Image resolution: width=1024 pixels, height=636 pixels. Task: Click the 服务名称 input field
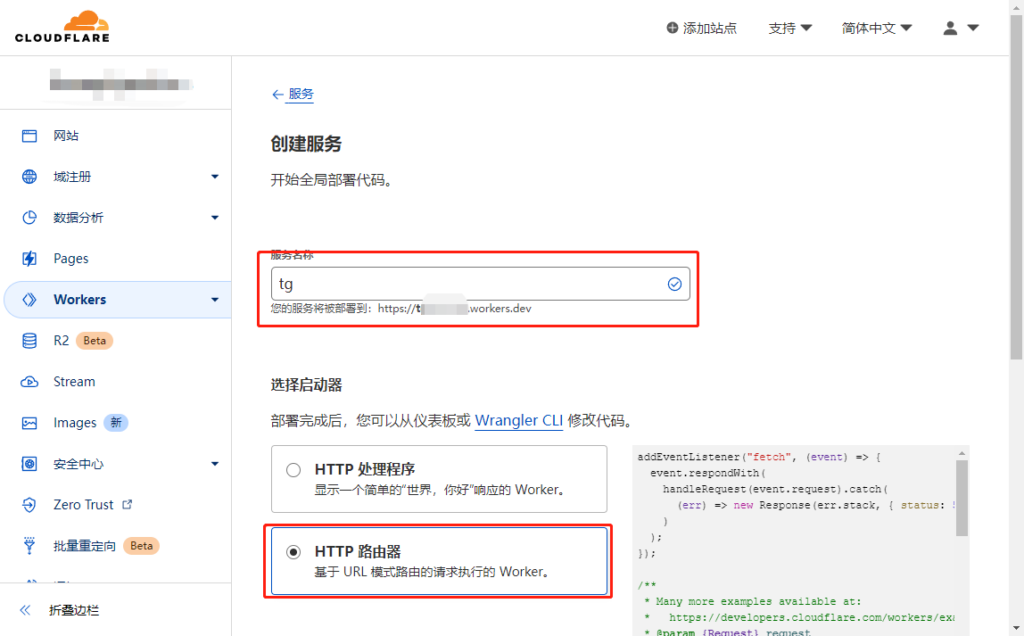(x=466, y=284)
